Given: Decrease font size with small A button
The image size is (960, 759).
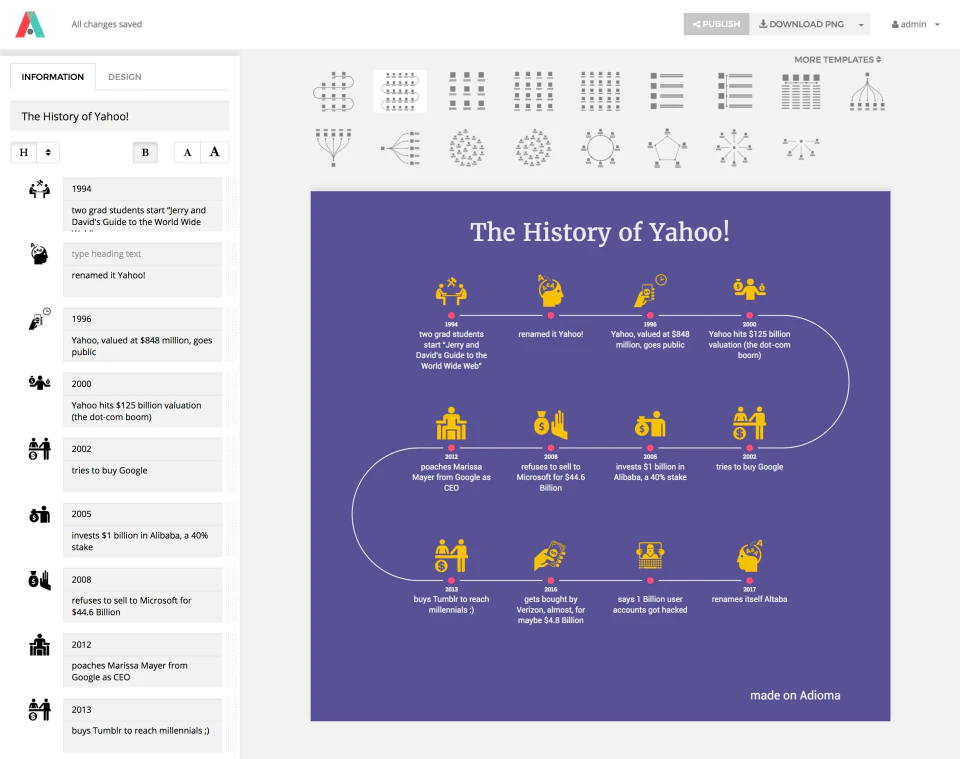Looking at the screenshot, I should point(187,152).
